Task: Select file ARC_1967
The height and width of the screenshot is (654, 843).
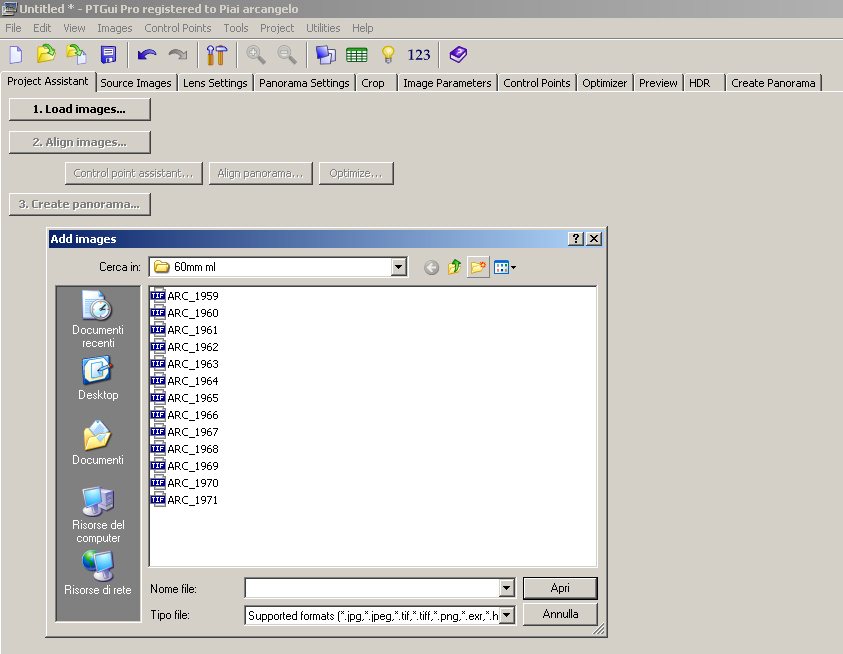Action: coord(185,432)
